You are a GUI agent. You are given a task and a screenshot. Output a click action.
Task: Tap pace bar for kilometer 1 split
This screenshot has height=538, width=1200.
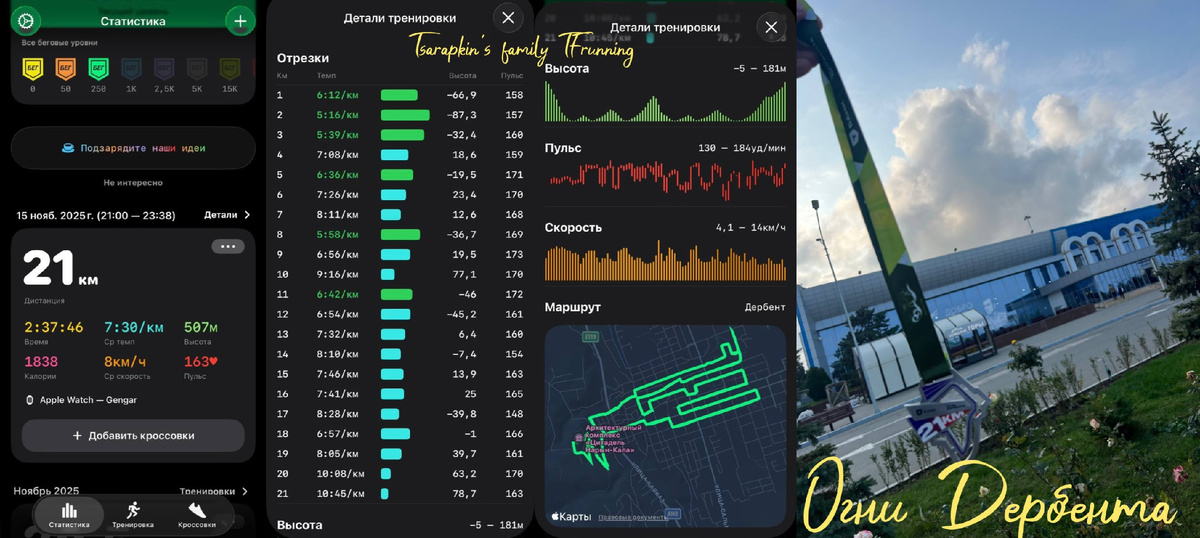click(x=399, y=95)
